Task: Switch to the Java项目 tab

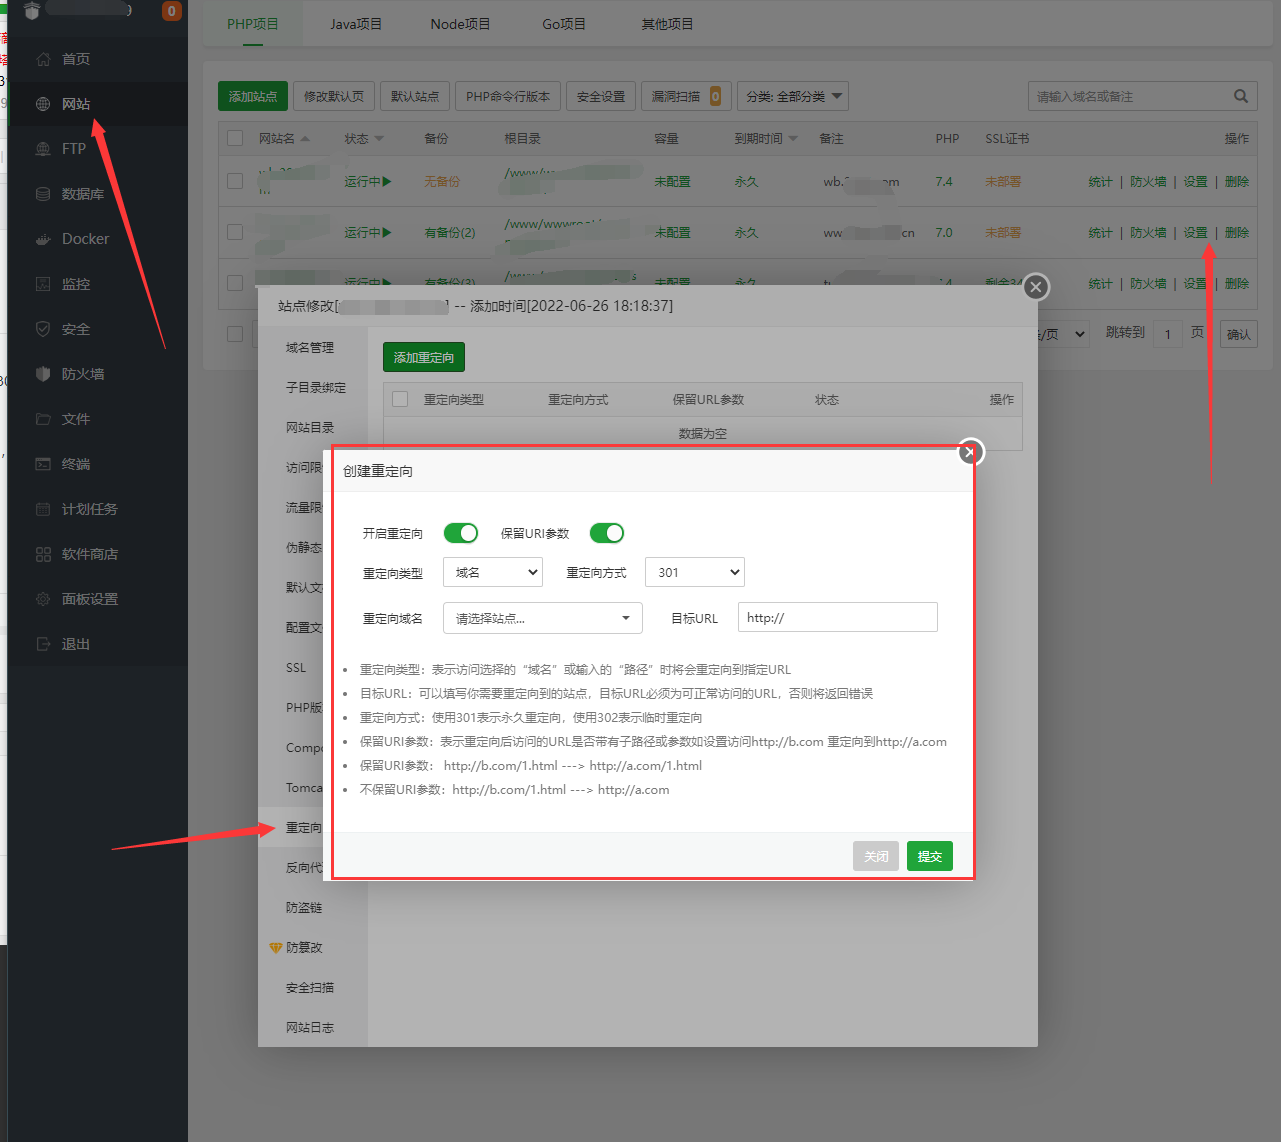Action: point(356,24)
